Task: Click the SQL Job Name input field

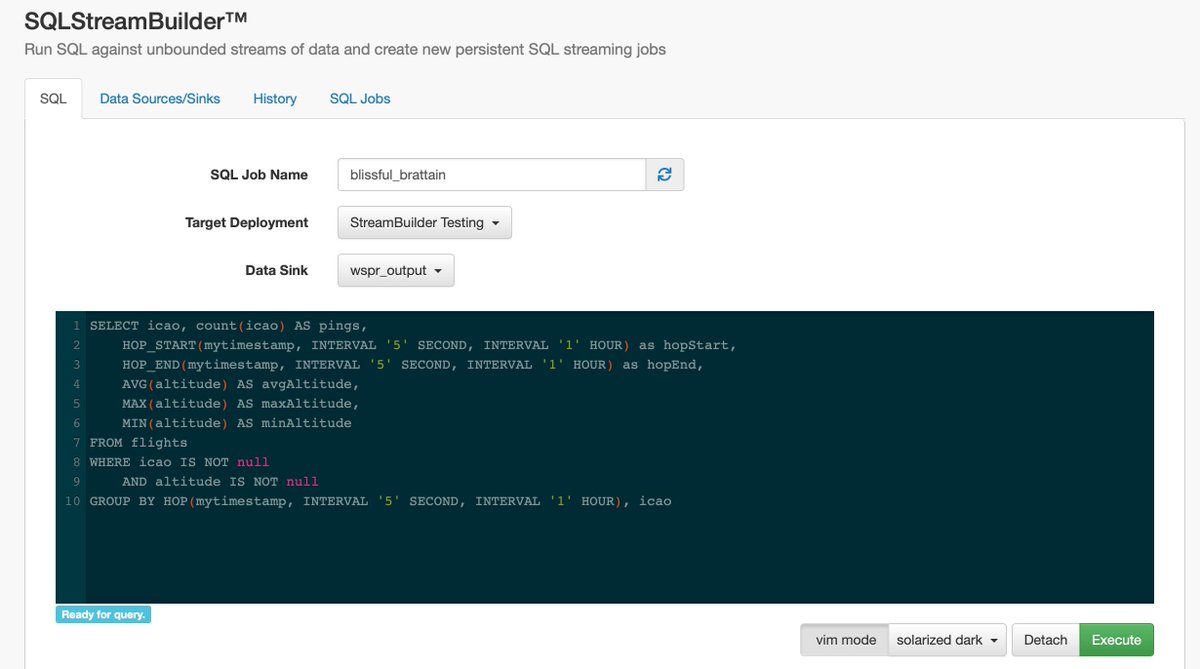Action: tap(491, 174)
